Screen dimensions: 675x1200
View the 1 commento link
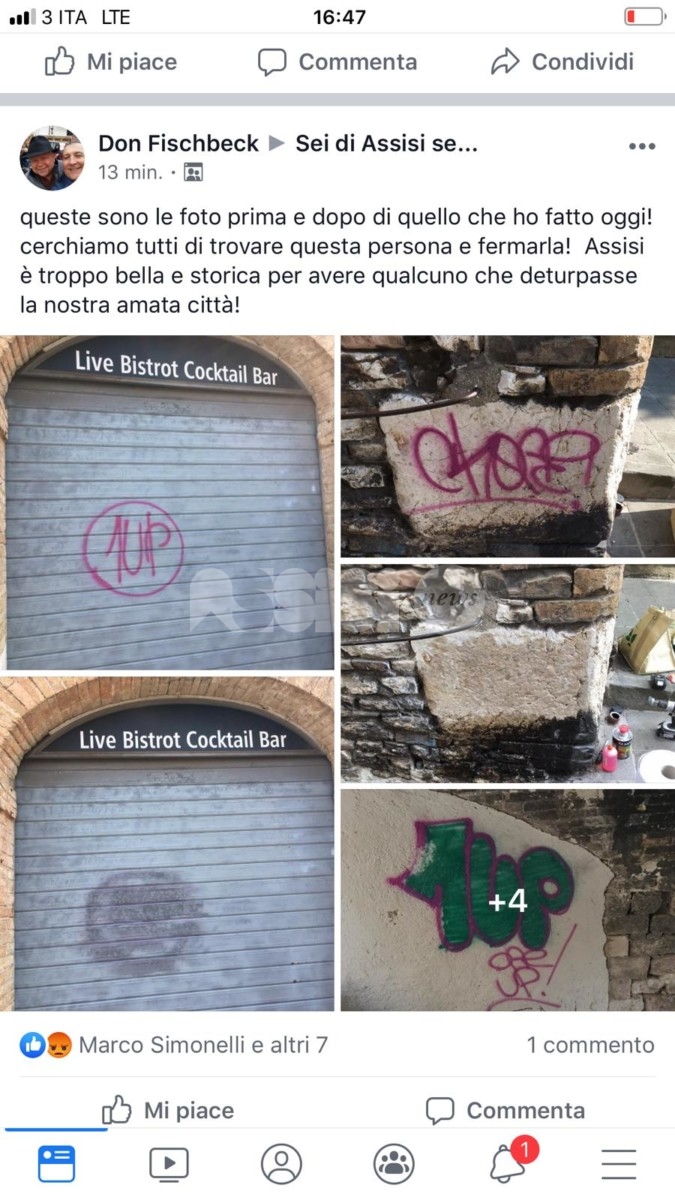[x=591, y=1045]
